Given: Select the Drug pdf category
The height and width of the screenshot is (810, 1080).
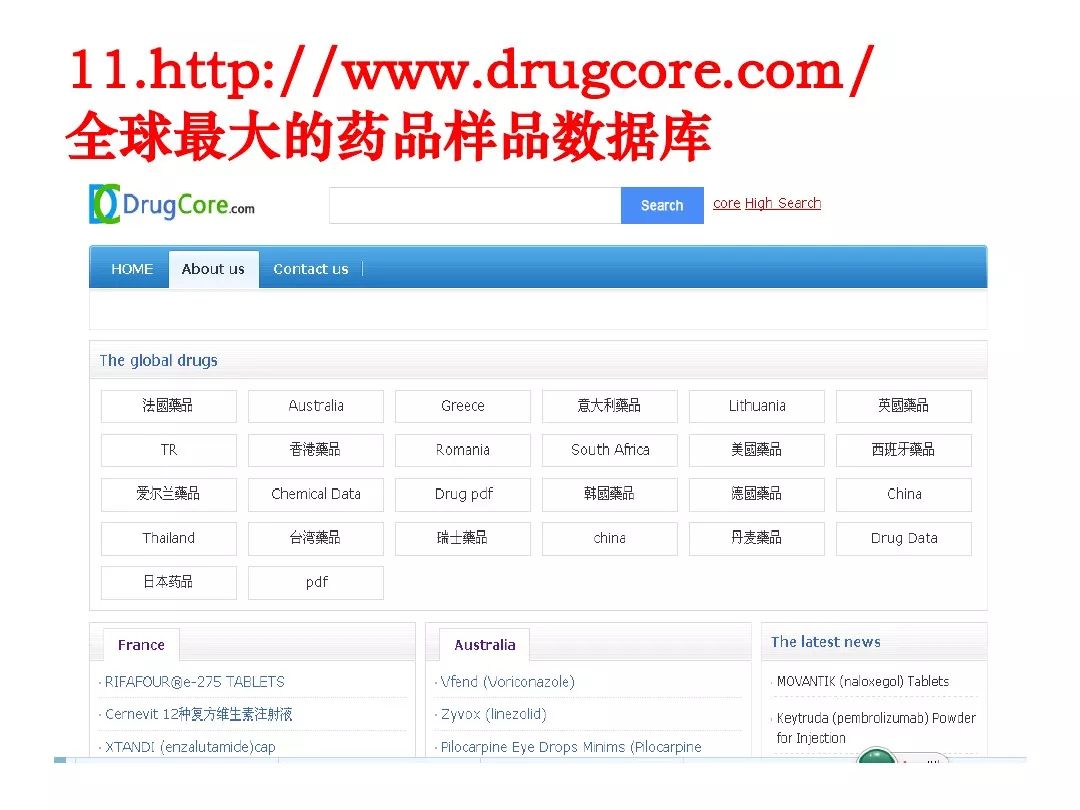Looking at the screenshot, I should point(463,494).
